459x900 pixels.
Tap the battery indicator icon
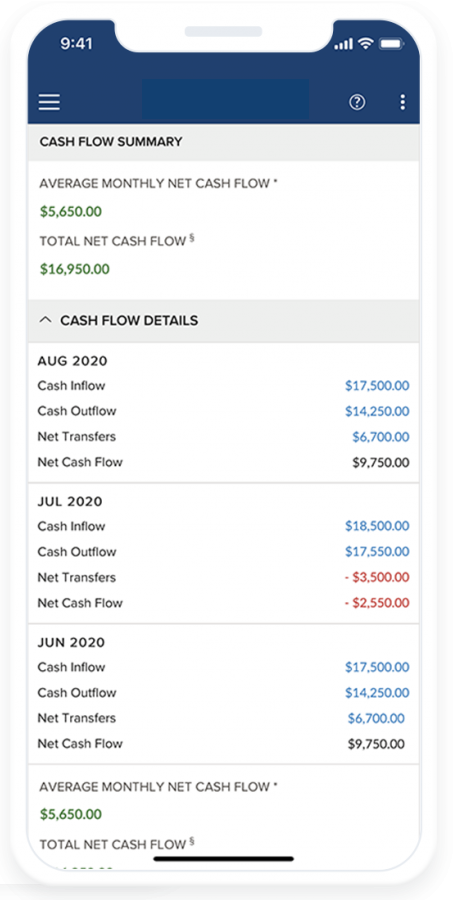click(x=392, y=44)
